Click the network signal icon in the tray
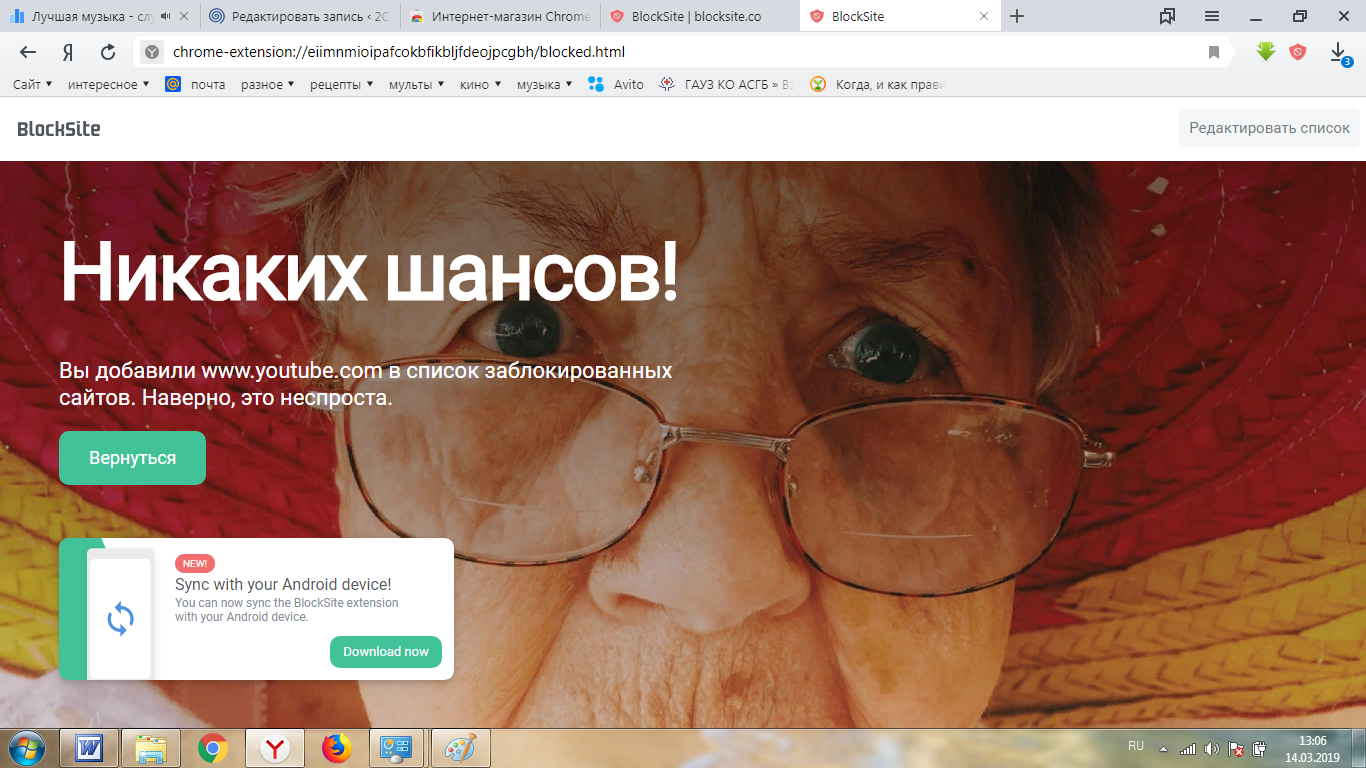The width and height of the screenshot is (1366, 768). click(1188, 748)
